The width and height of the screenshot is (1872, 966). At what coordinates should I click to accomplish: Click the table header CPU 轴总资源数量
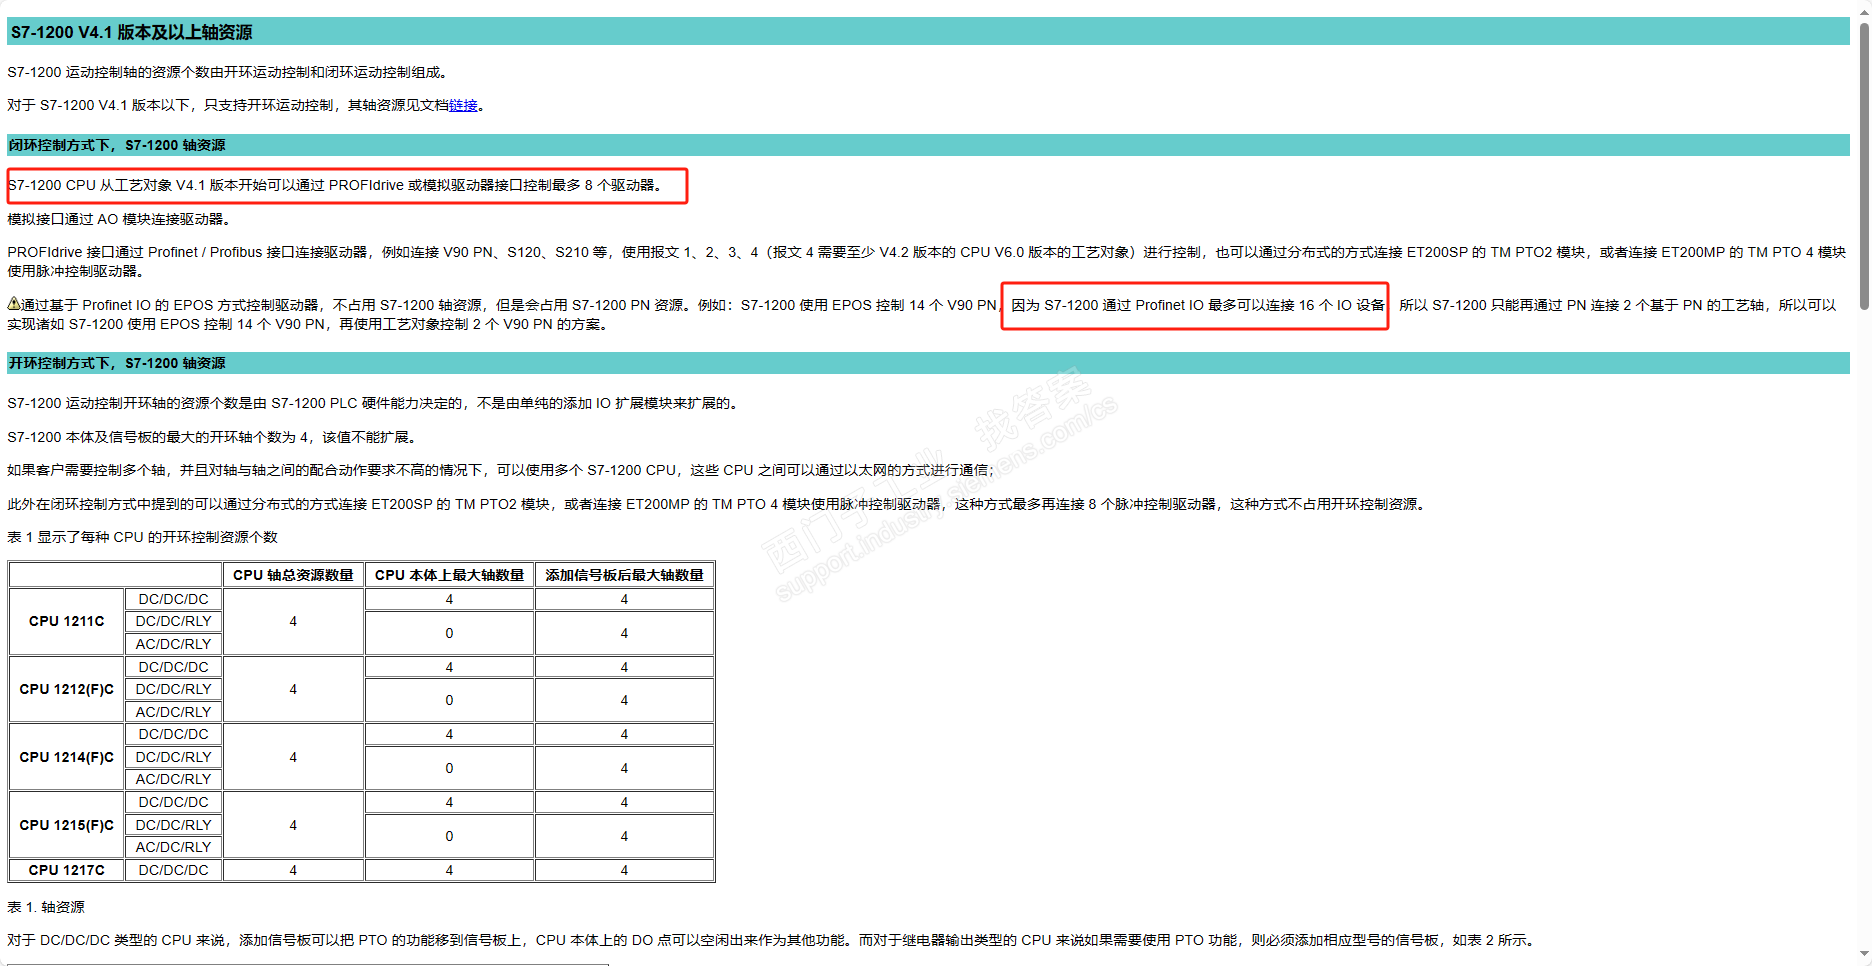(x=293, y=575)
